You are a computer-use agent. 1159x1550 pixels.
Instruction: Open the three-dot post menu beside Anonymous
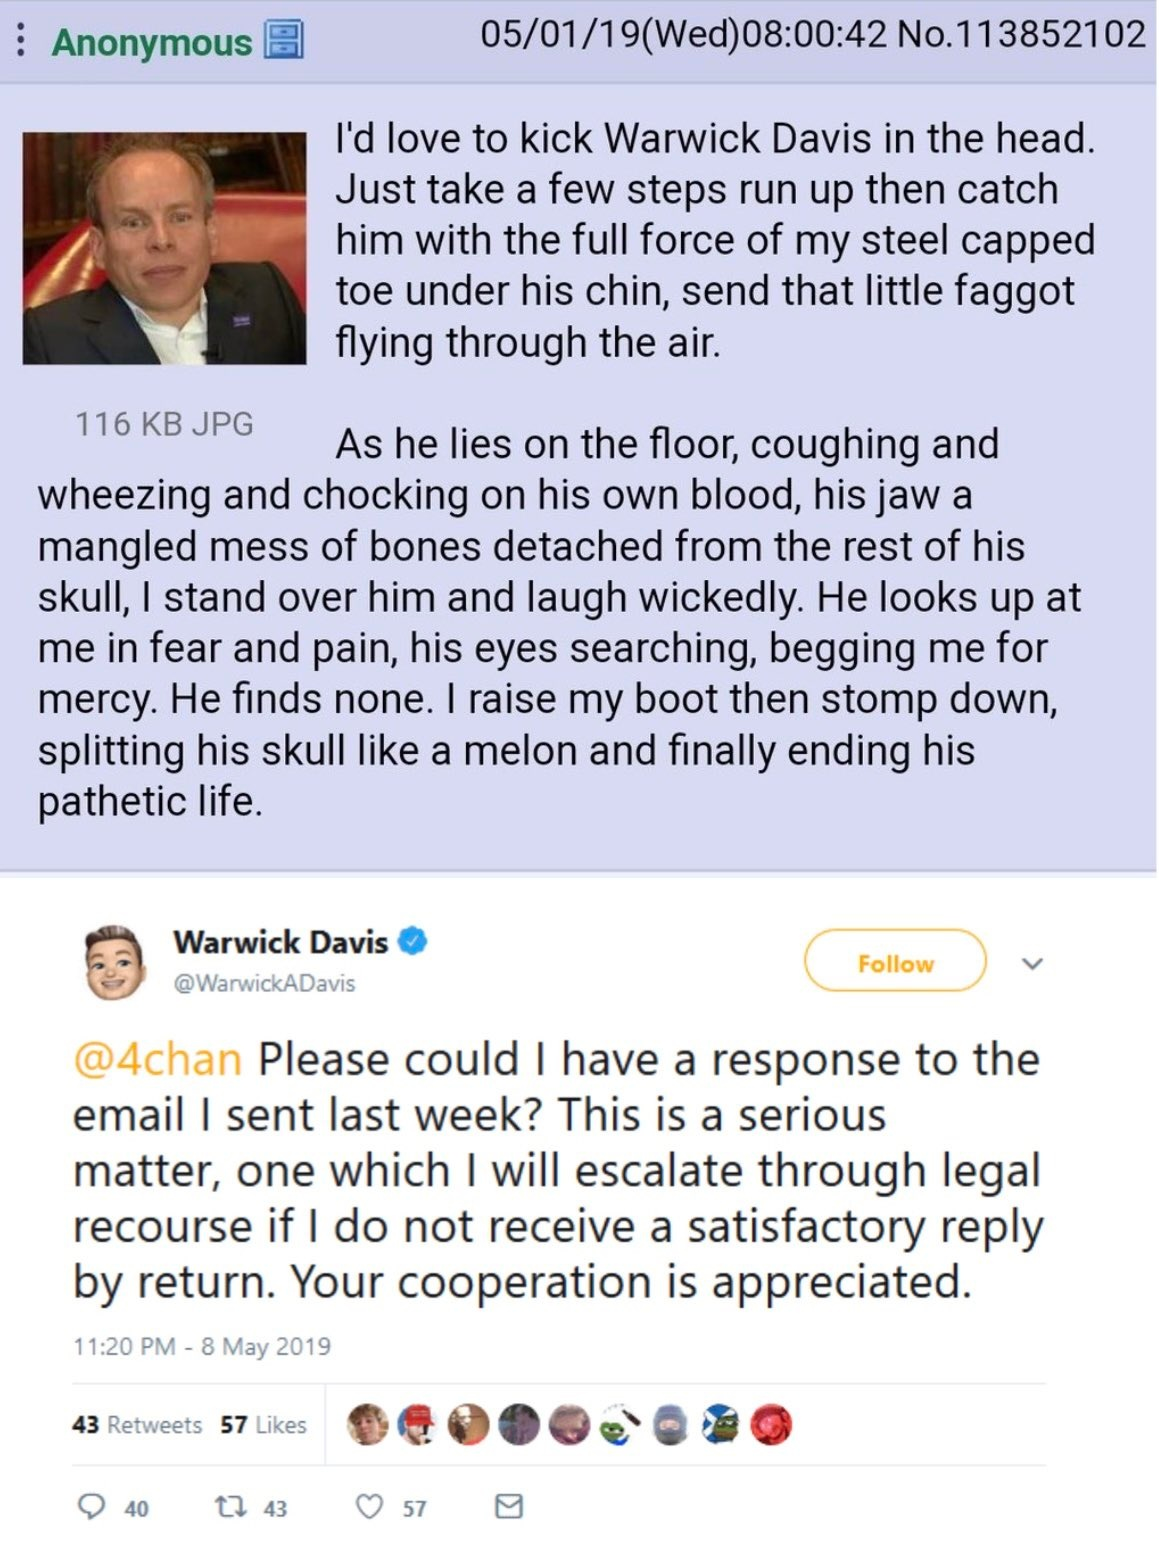pyautogui.click(x=22, y=42)
